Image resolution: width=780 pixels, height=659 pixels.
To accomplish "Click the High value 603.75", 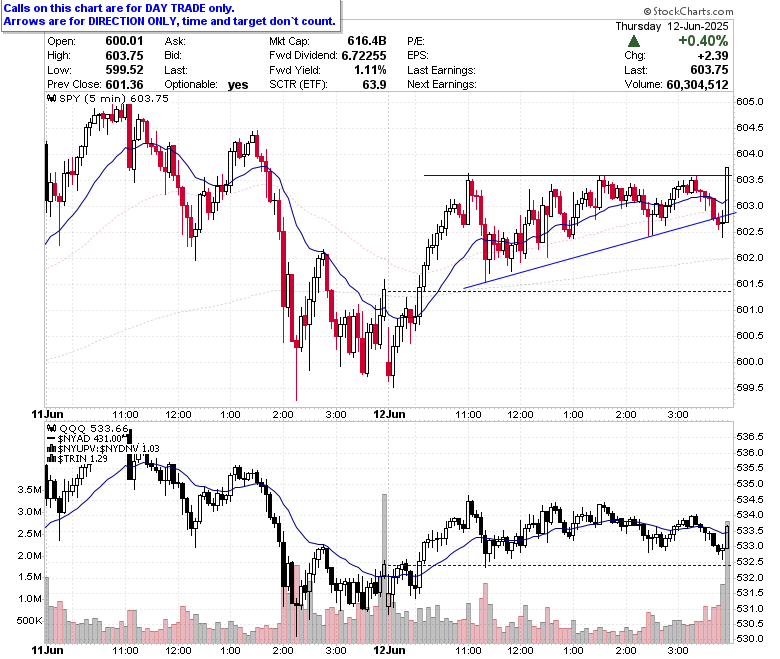I will [x=124, y=55].
